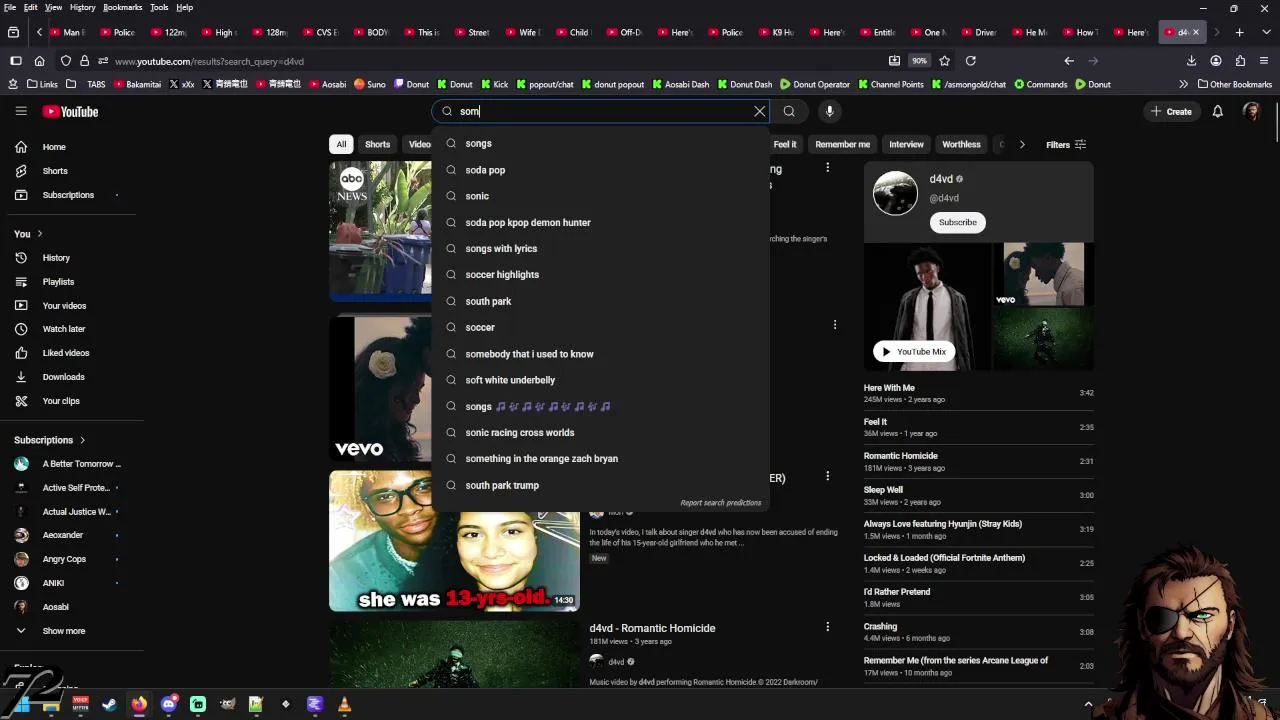Open 'she was 13-yrs-old' video thumbnail
The image size is (1280, 720).
click(x=454, y=541)
